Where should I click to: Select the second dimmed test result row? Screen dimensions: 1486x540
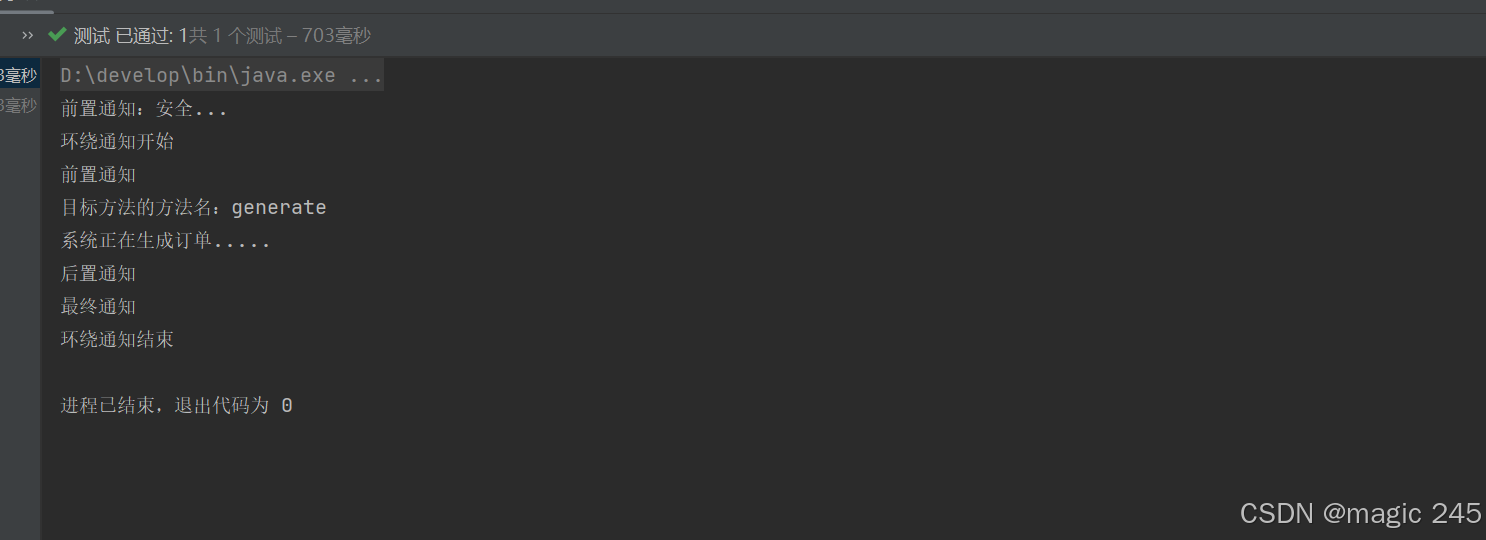pos(19,105)
